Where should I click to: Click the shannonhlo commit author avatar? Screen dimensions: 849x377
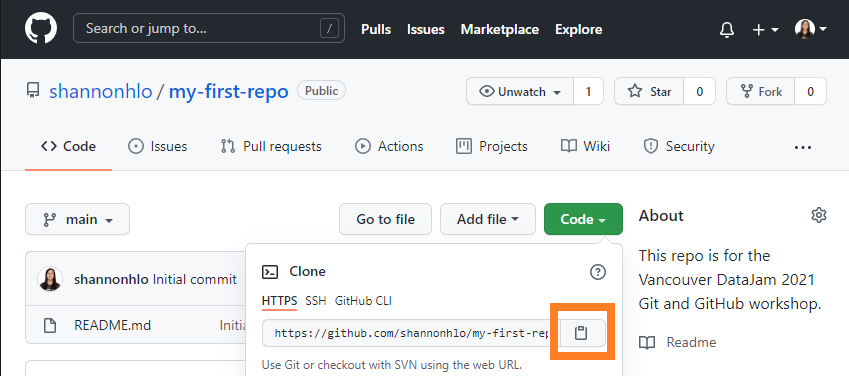[50, 280]
